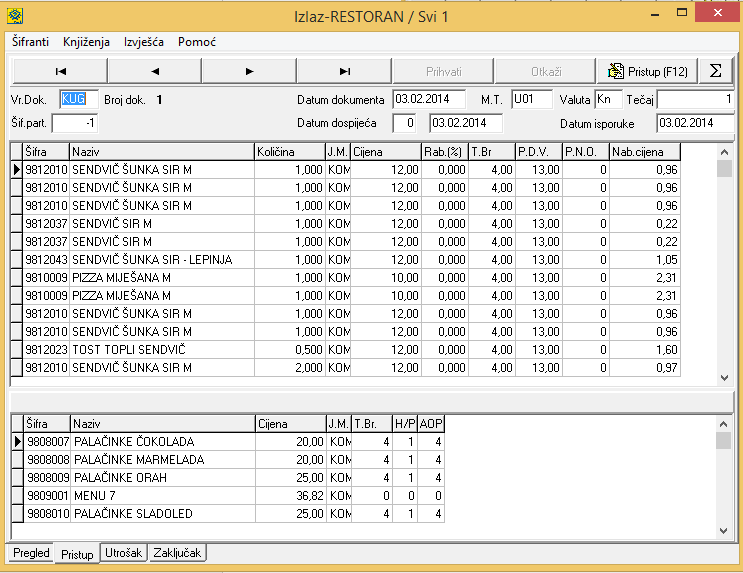Click the Datum dokumenta date field
Screen dimensions: 743x573
click(428, 99)
